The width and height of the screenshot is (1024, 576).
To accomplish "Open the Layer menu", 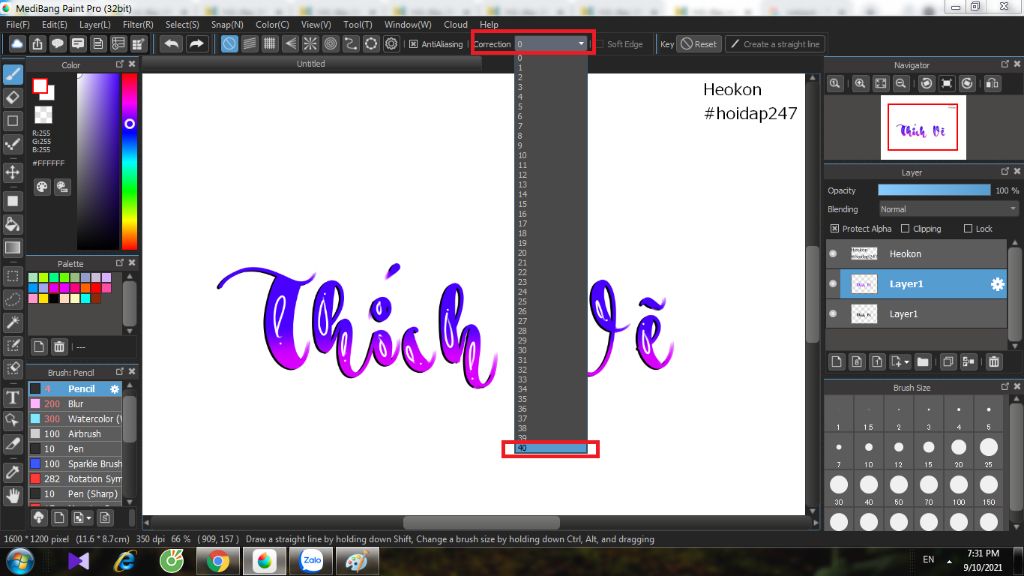I will [x=95, y=24].
